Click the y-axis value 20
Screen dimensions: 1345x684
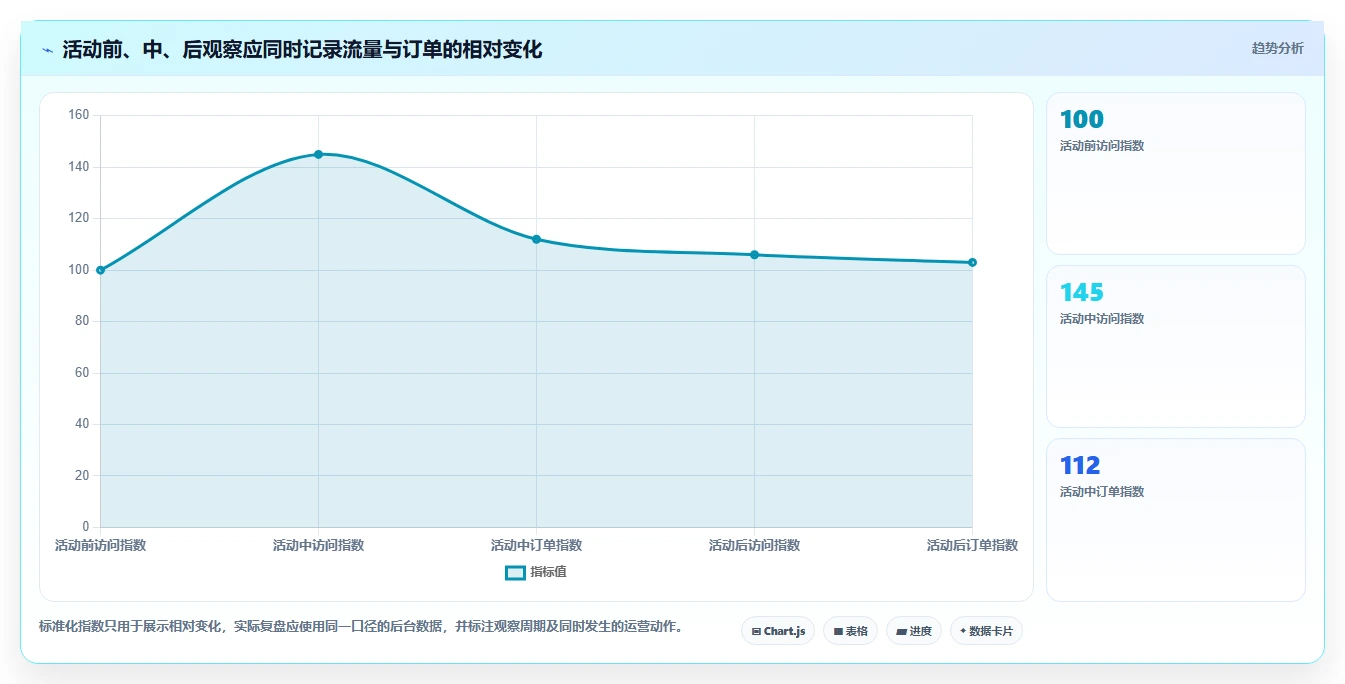(x=82, y=476)
